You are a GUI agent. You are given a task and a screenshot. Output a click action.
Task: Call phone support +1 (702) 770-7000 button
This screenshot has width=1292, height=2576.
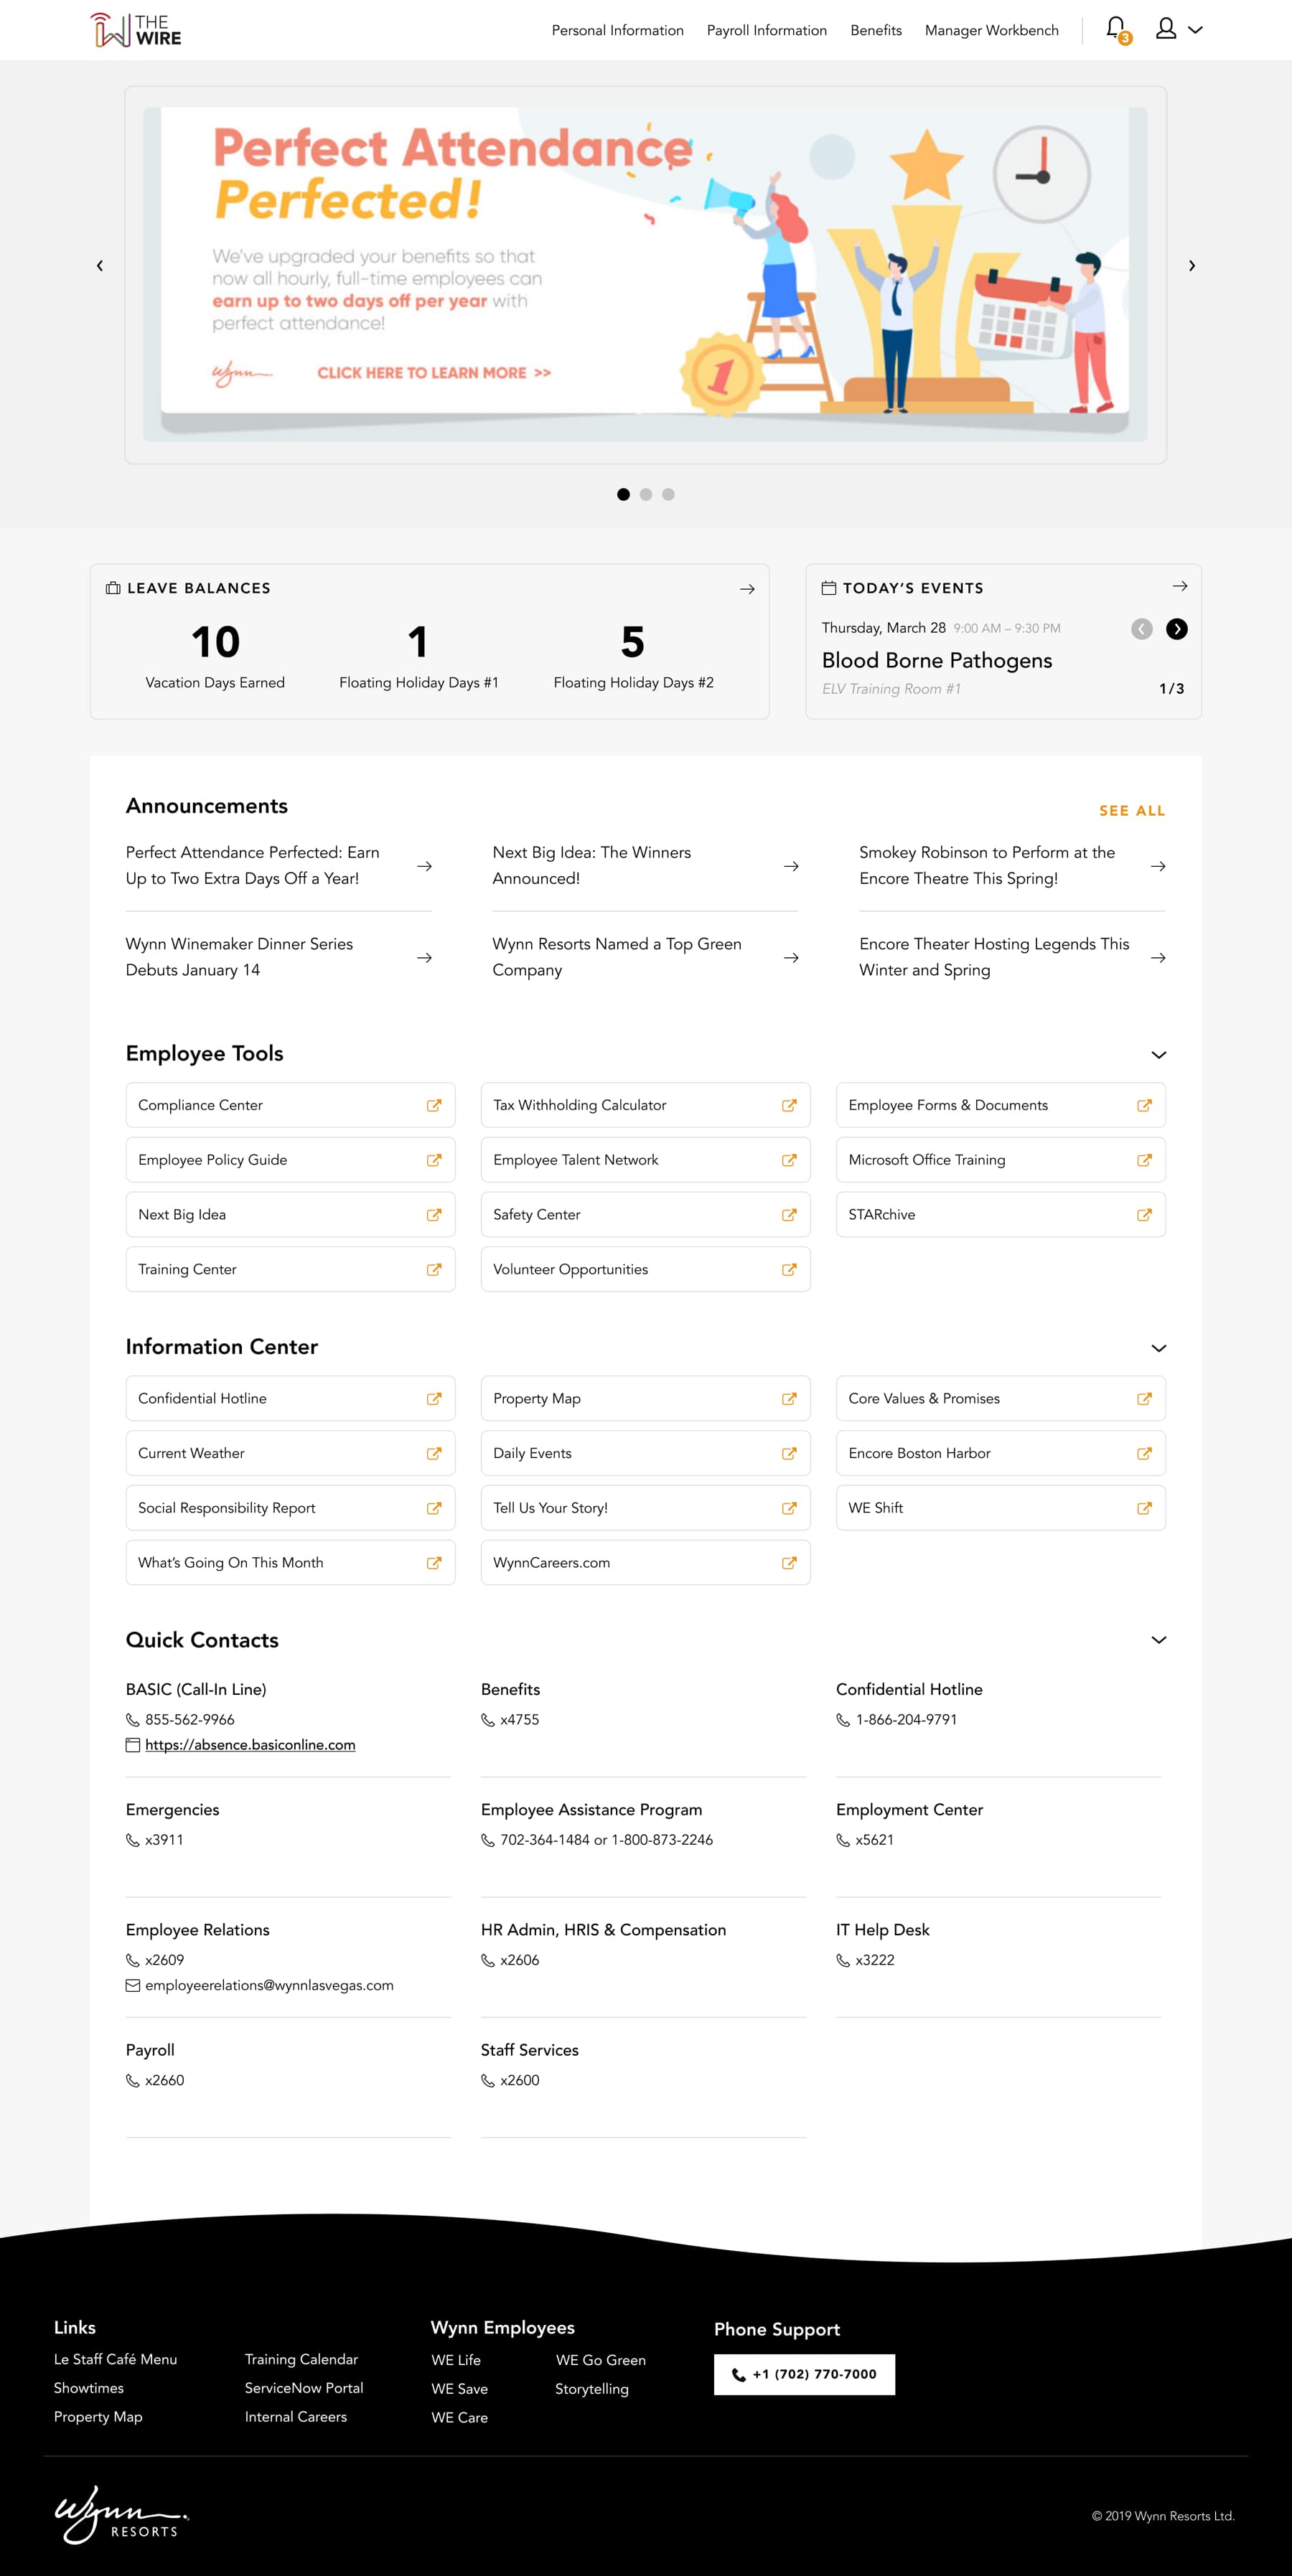(x=804, y=2374)
